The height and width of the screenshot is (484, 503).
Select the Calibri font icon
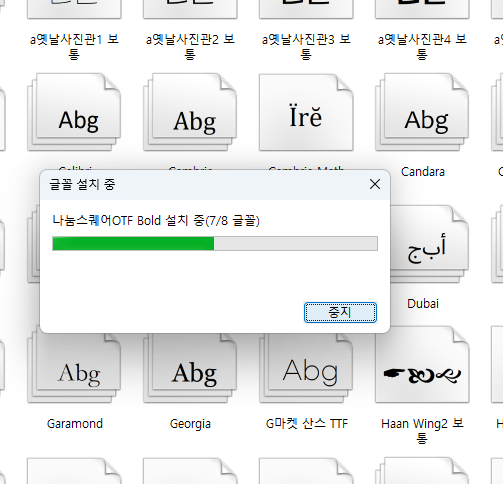pyautogui.click(x=74, y=112)
